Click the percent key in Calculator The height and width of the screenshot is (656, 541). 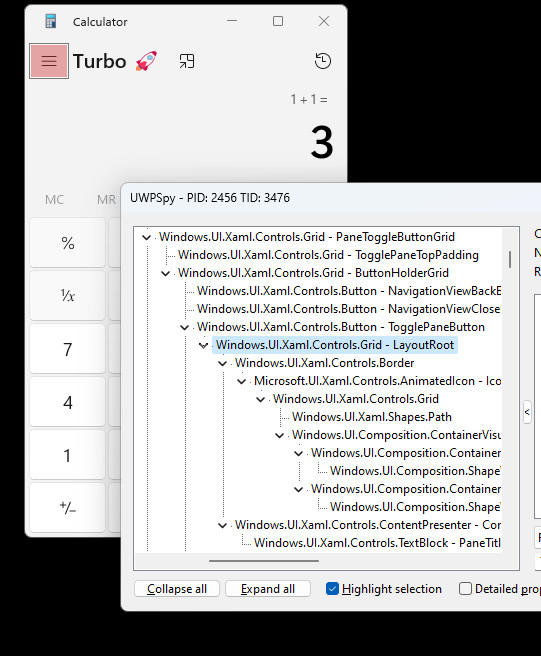[68, 243]
